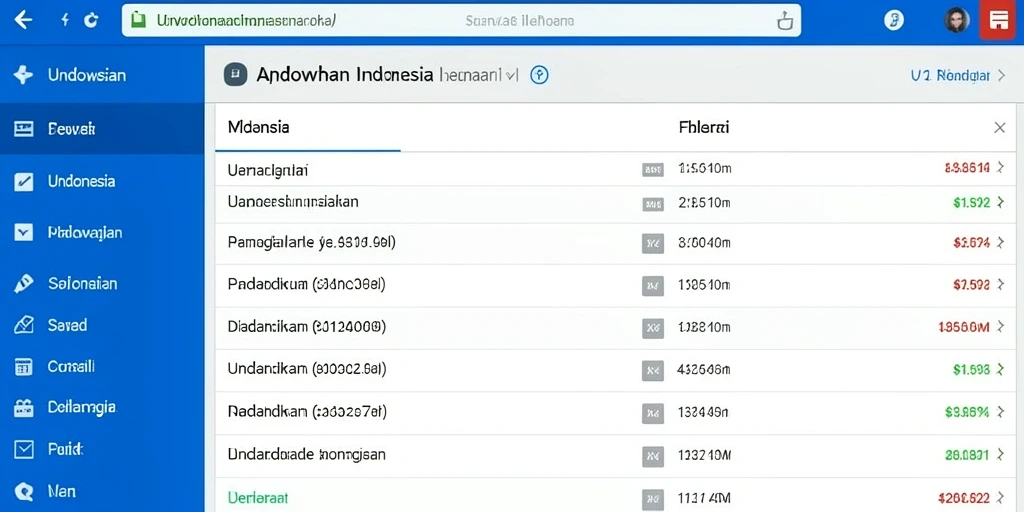Screen dimensions: 1024x512
Task: Expand the Diadanikam row chevron
Action: [x=1000, y=327]
